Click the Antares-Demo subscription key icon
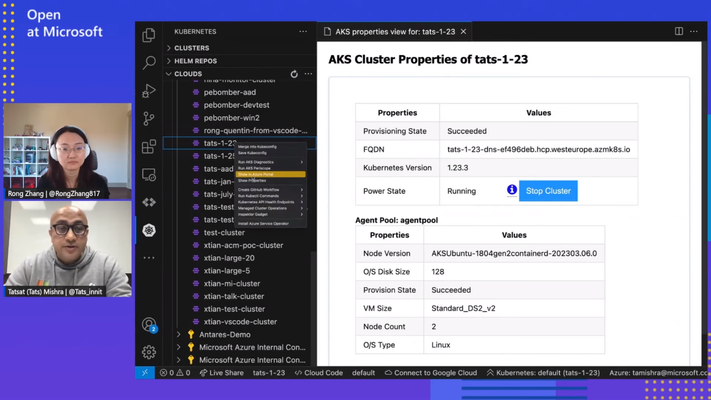The image size is (711, 400). pos(191,334)
